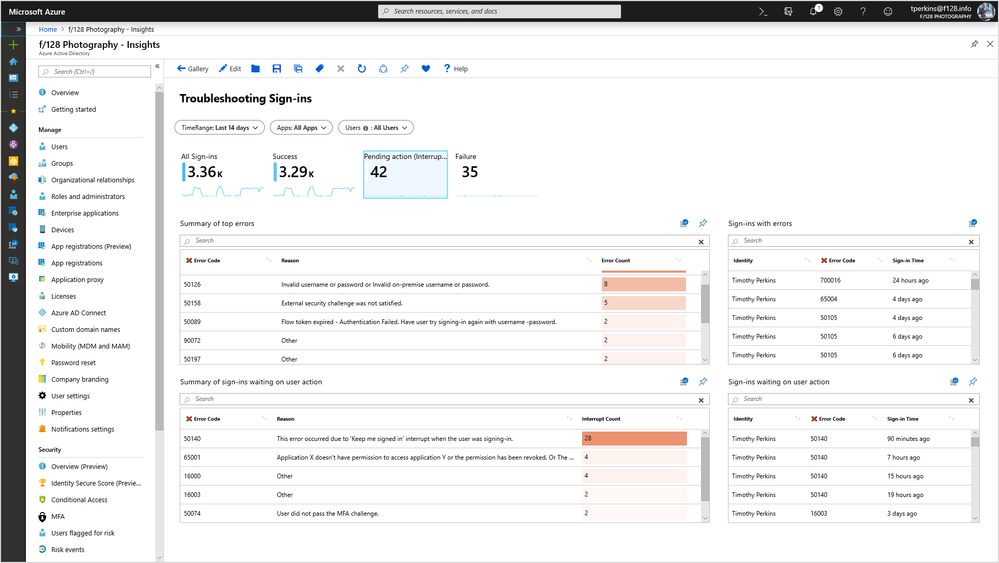The height and width of the screenshot is (563, 999).
Task: Click the create resource plus icon
Action: point(13,45)
